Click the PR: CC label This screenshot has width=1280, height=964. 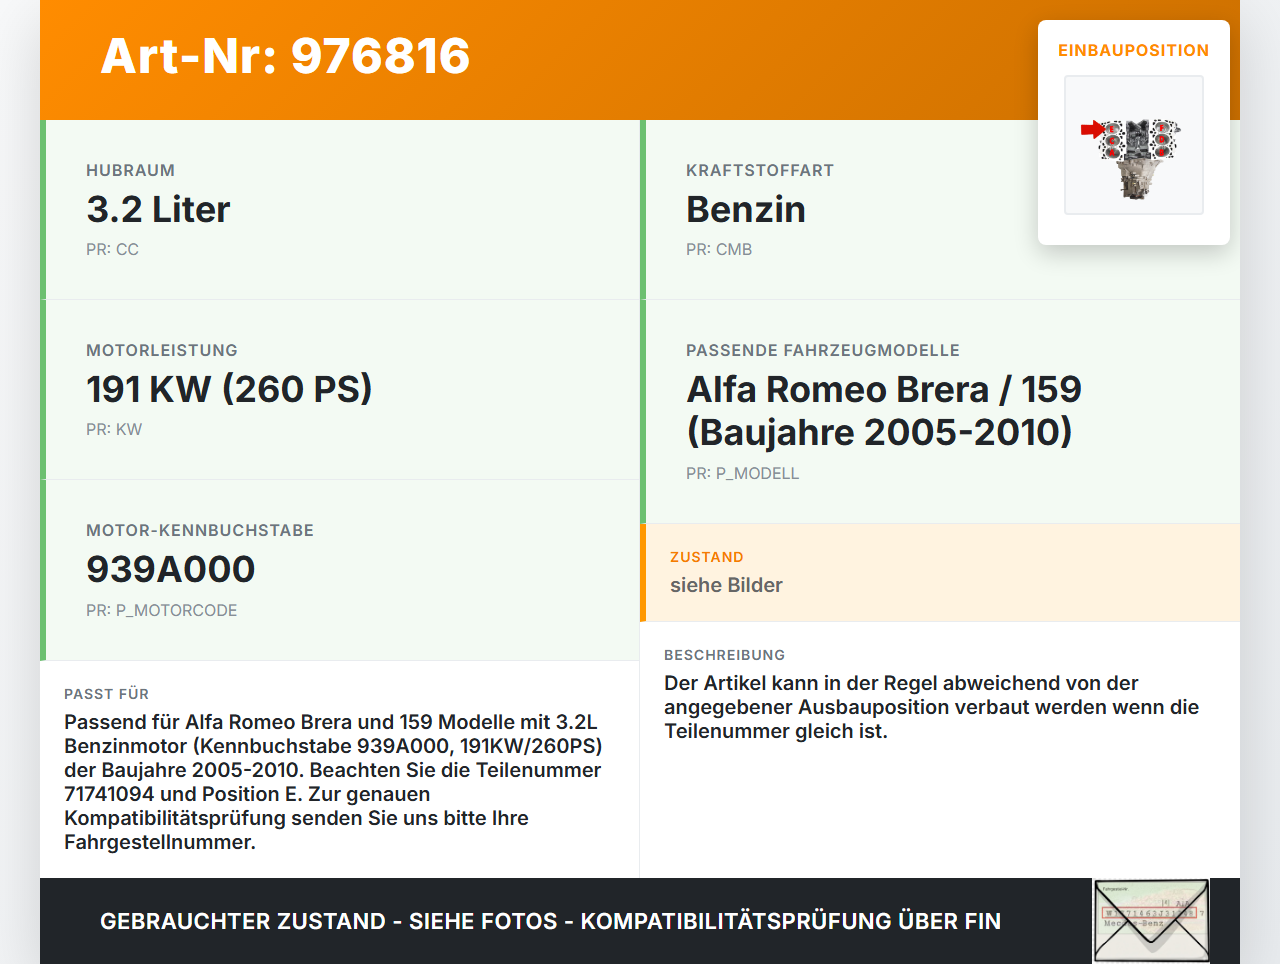[112, 250]
